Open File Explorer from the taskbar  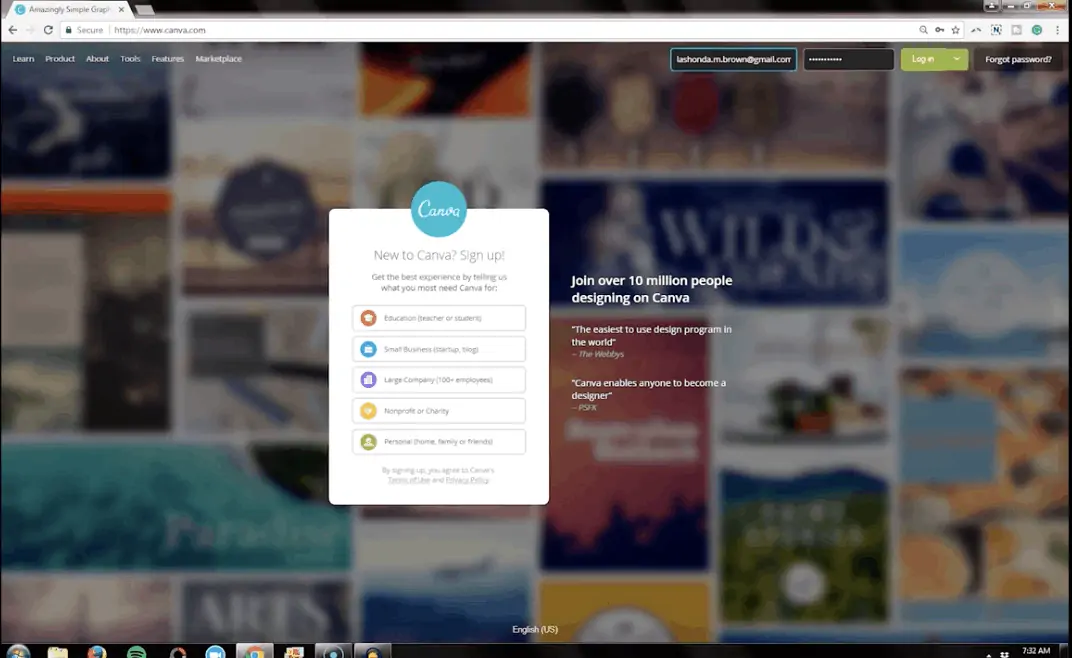pyautogui.click(x=58, y=652)
